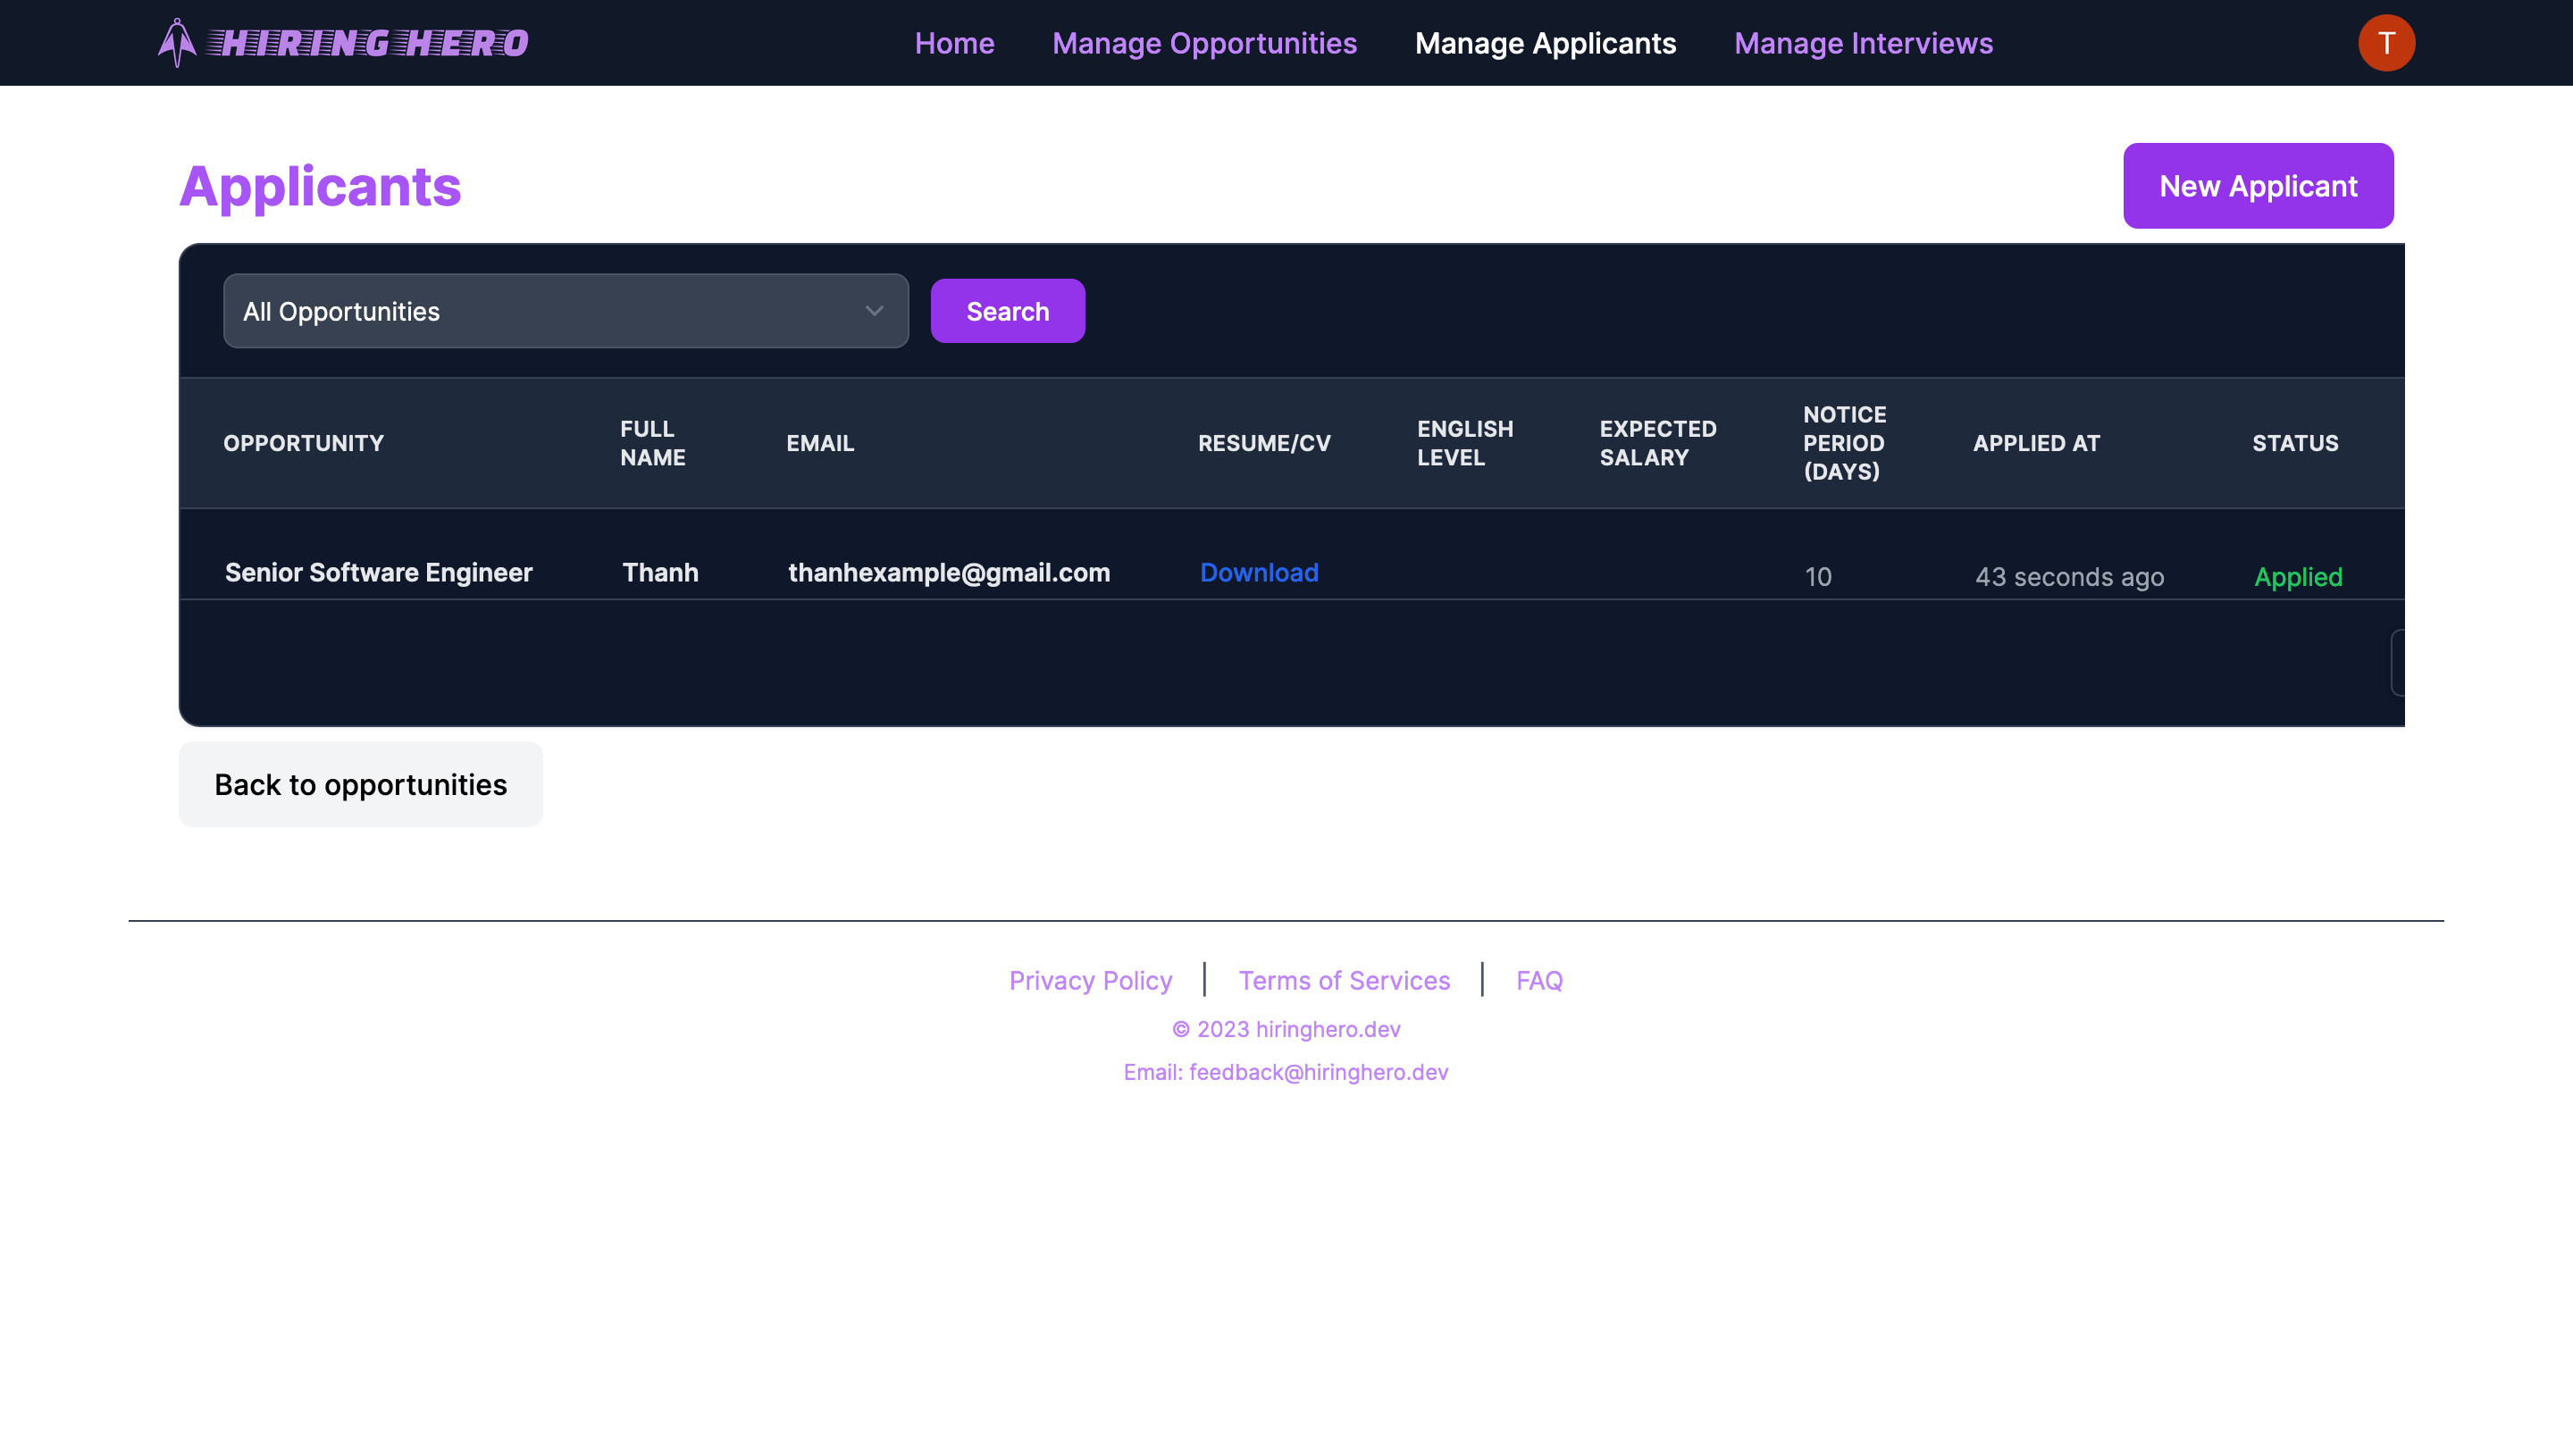Click the purple Search button

click(1007, 311)
